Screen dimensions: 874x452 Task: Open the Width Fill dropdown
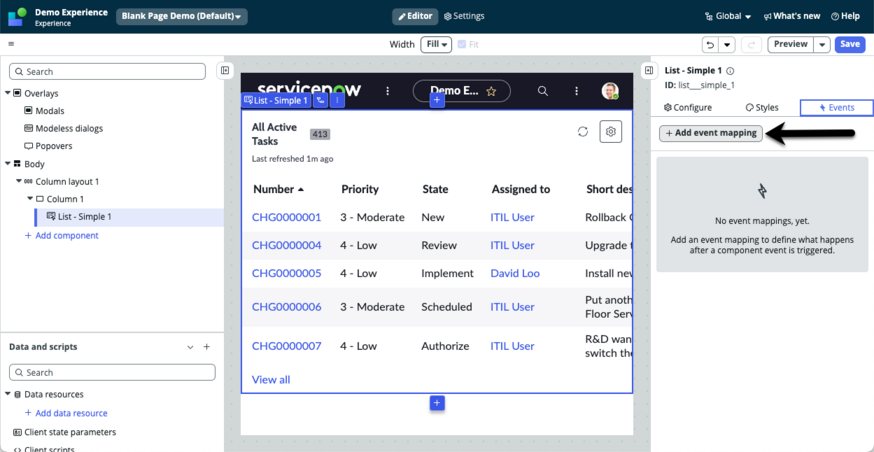(436, 45)
